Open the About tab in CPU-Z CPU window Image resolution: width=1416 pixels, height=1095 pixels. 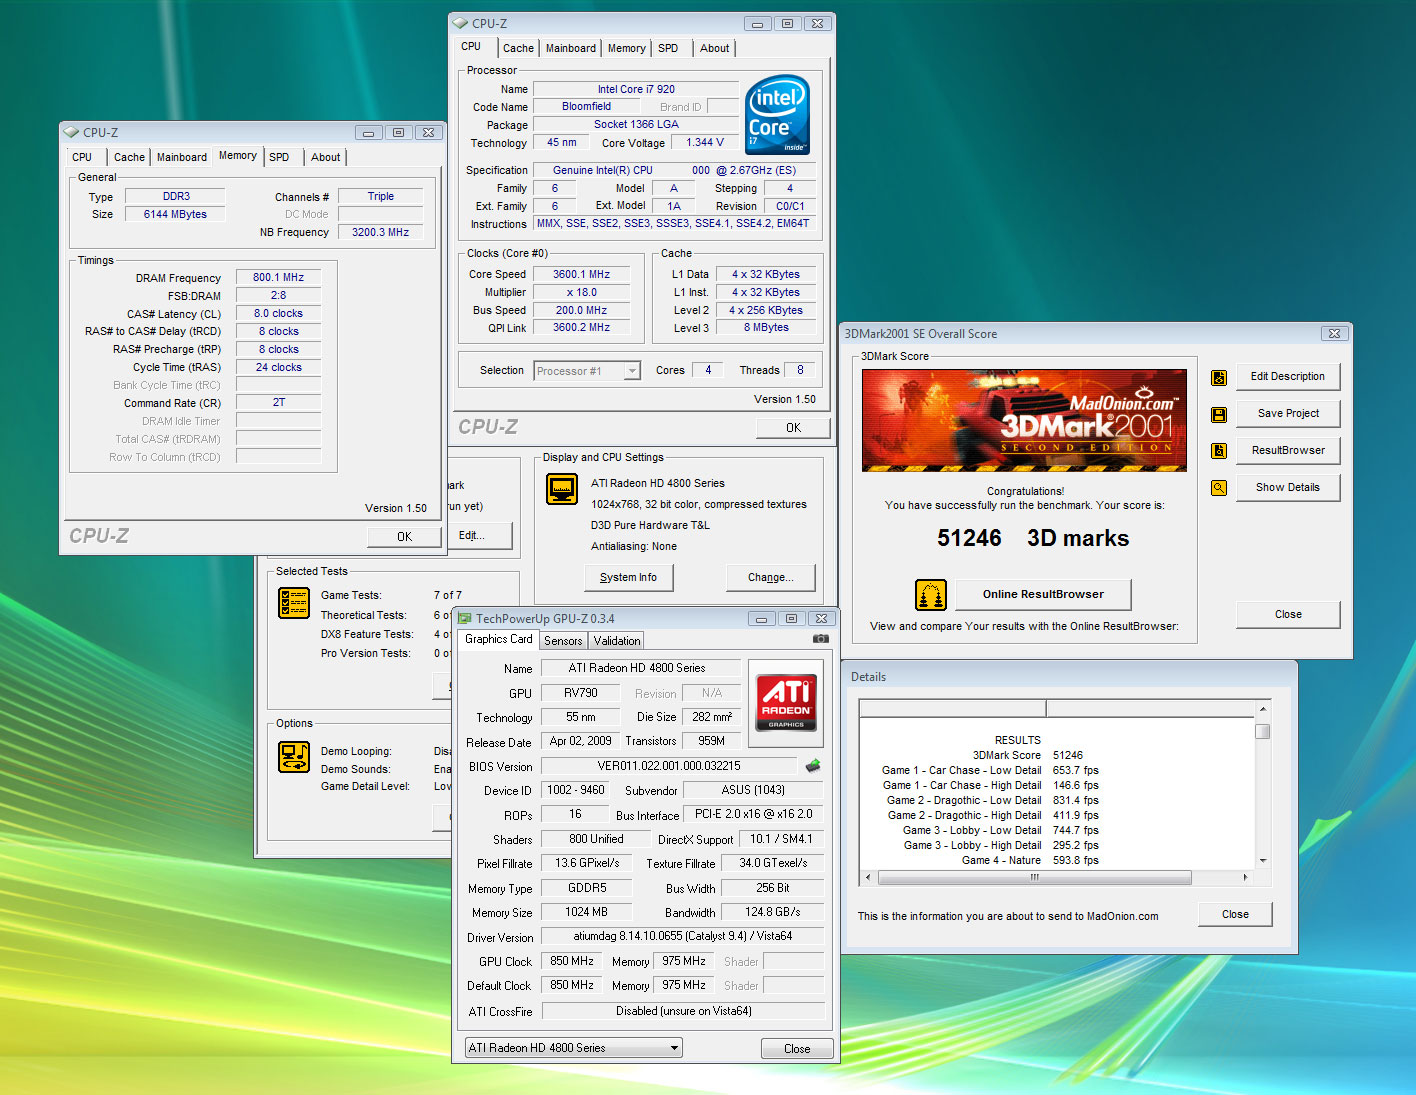(x=714, y=48)
